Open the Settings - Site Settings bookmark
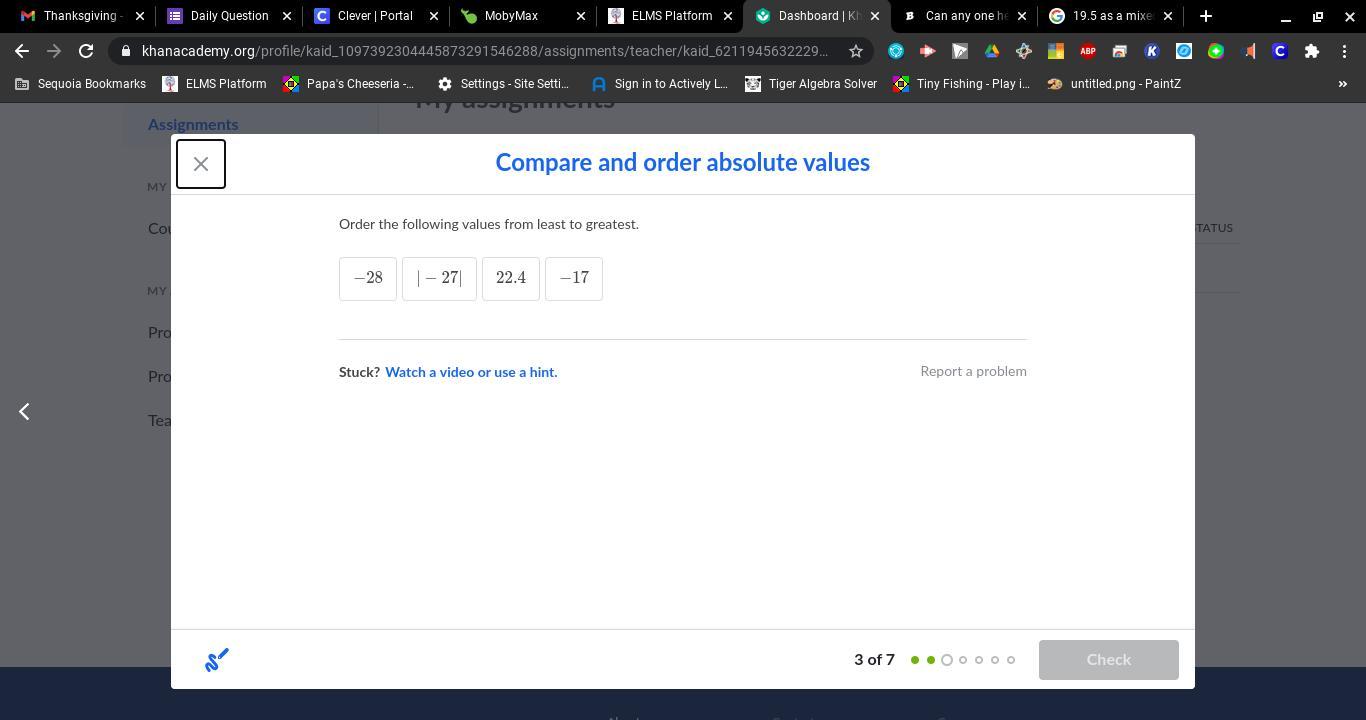 pyautogui.click(x=504, y=84)
